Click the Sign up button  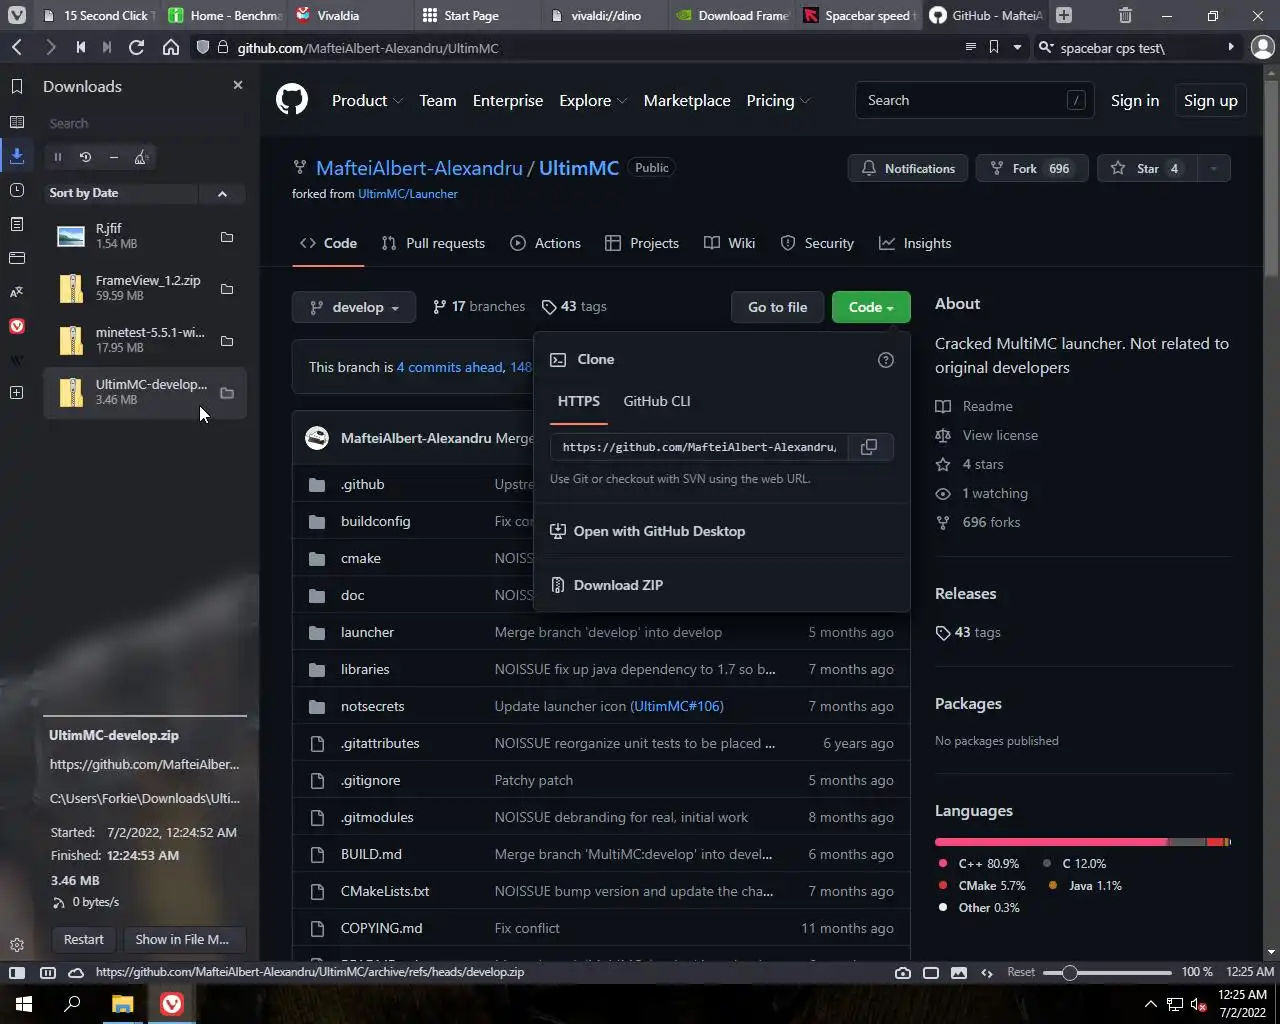[x=1210, y=100]
